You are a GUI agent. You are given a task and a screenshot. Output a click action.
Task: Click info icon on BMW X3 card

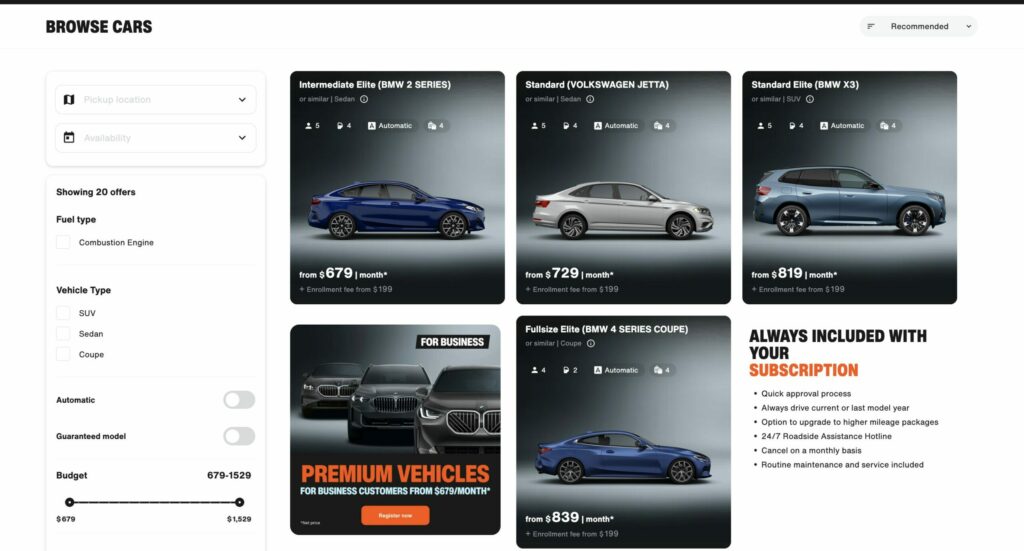(810, 99)
